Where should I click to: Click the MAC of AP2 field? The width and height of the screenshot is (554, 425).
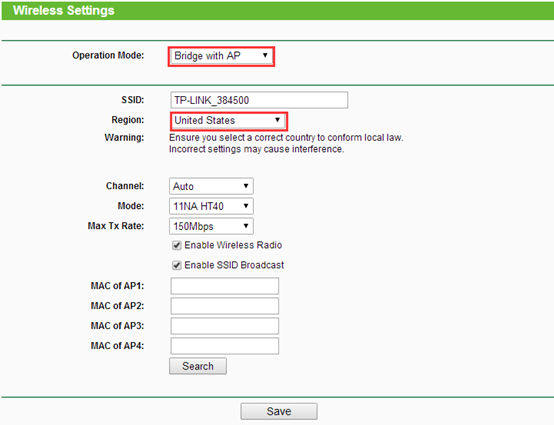tap(225, 306)
